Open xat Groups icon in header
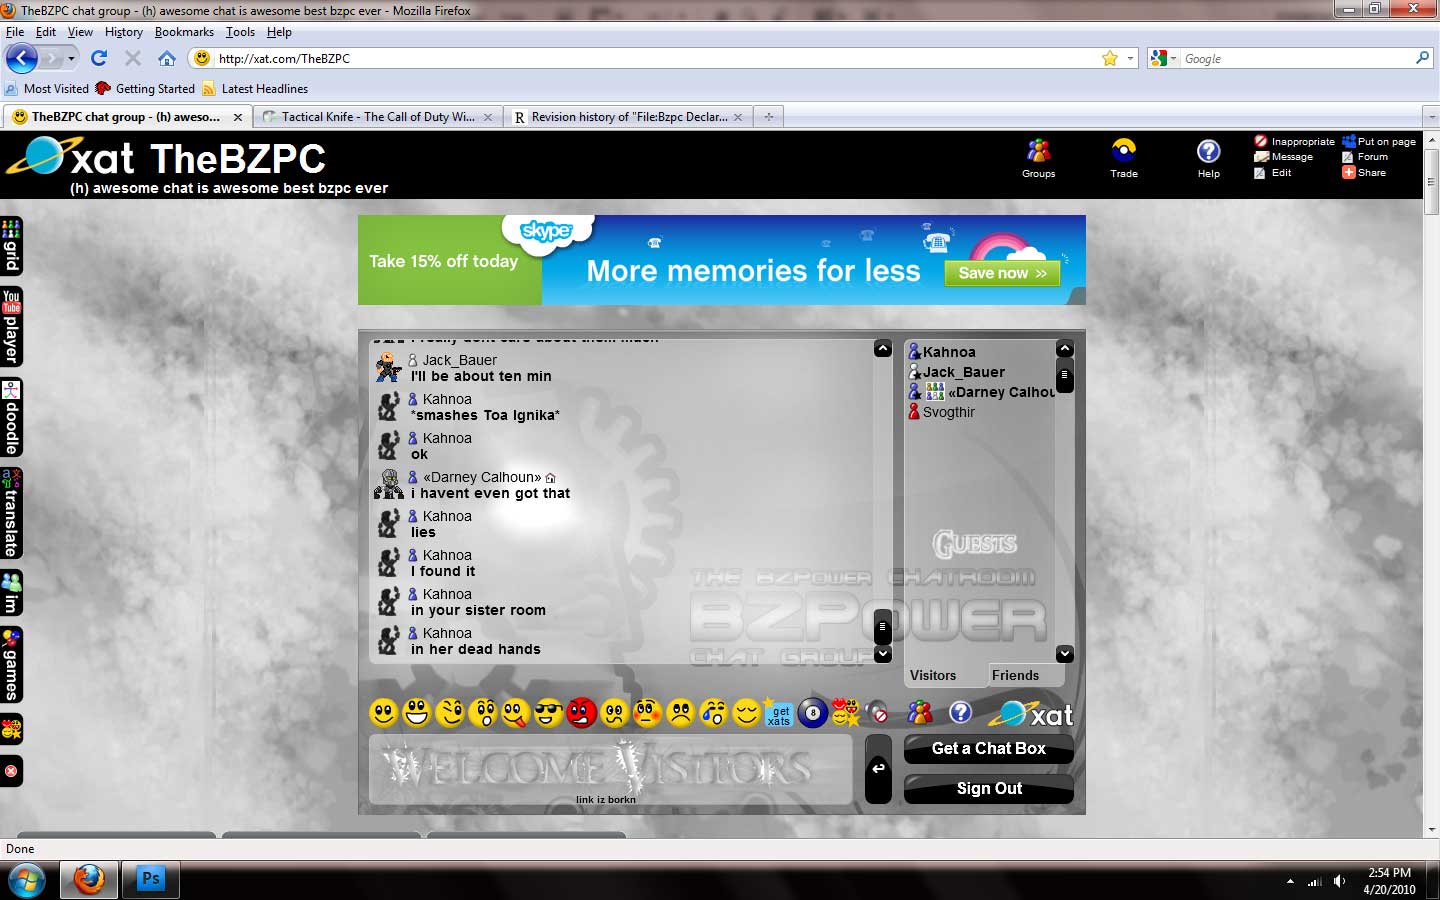Screen dimensions: 1440x900 tap(1038, 159)
